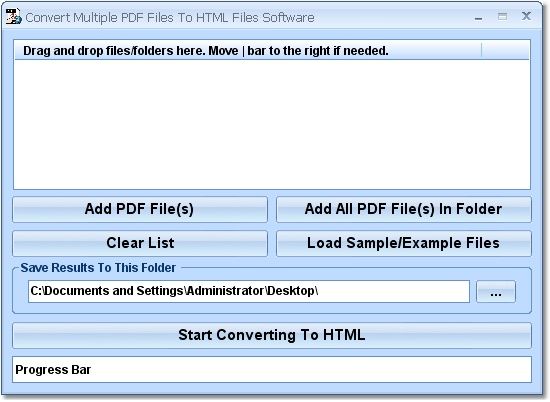This screenshot has width=550, height=402.
Task: Click the "Save Results To This Folder" group label
Action: (98, 268)
